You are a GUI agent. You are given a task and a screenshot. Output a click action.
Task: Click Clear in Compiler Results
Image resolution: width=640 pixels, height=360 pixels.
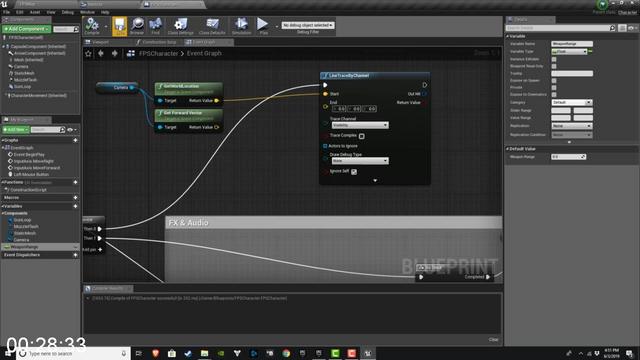pos(493,340)
